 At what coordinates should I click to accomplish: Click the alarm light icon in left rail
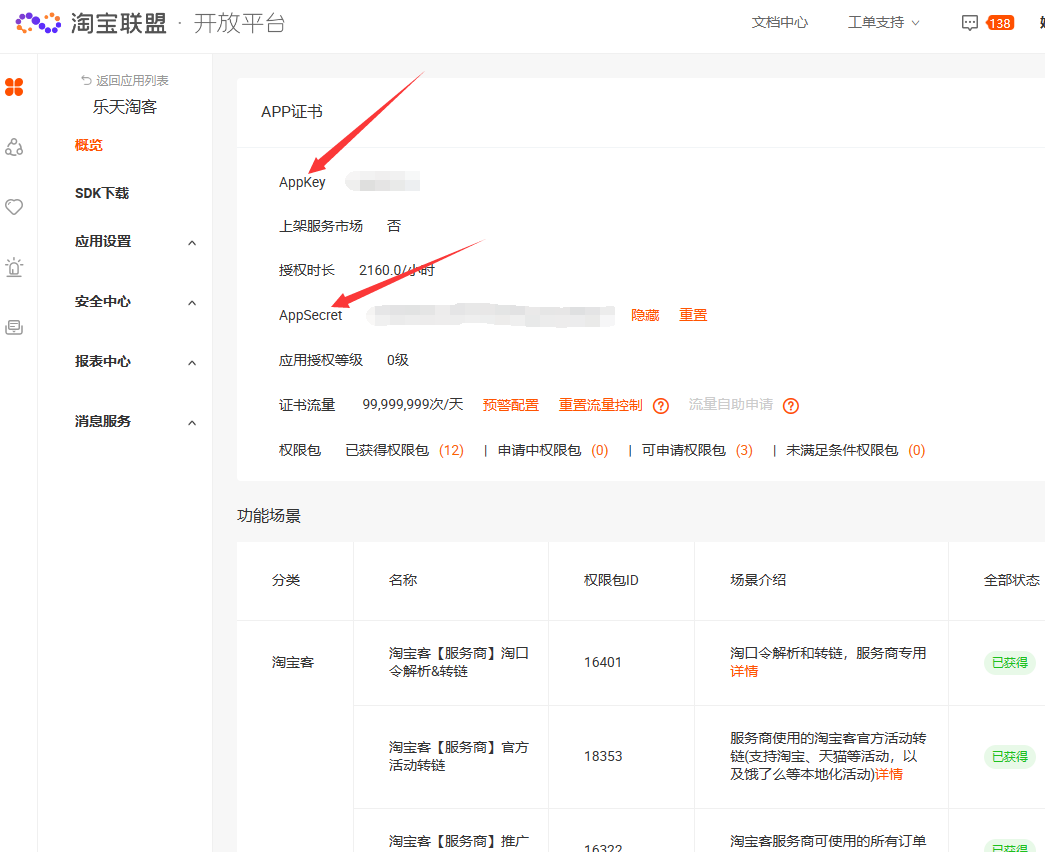(x=14, y=267)
